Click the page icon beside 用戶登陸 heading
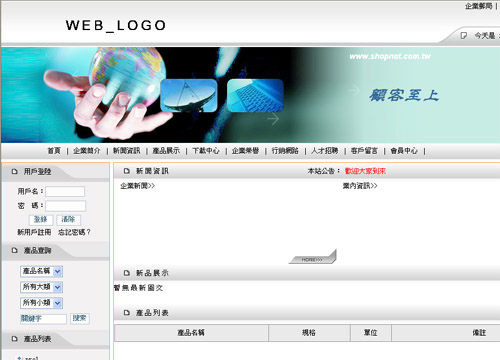This screenshot has width=500, height=360. click(14, 172)
